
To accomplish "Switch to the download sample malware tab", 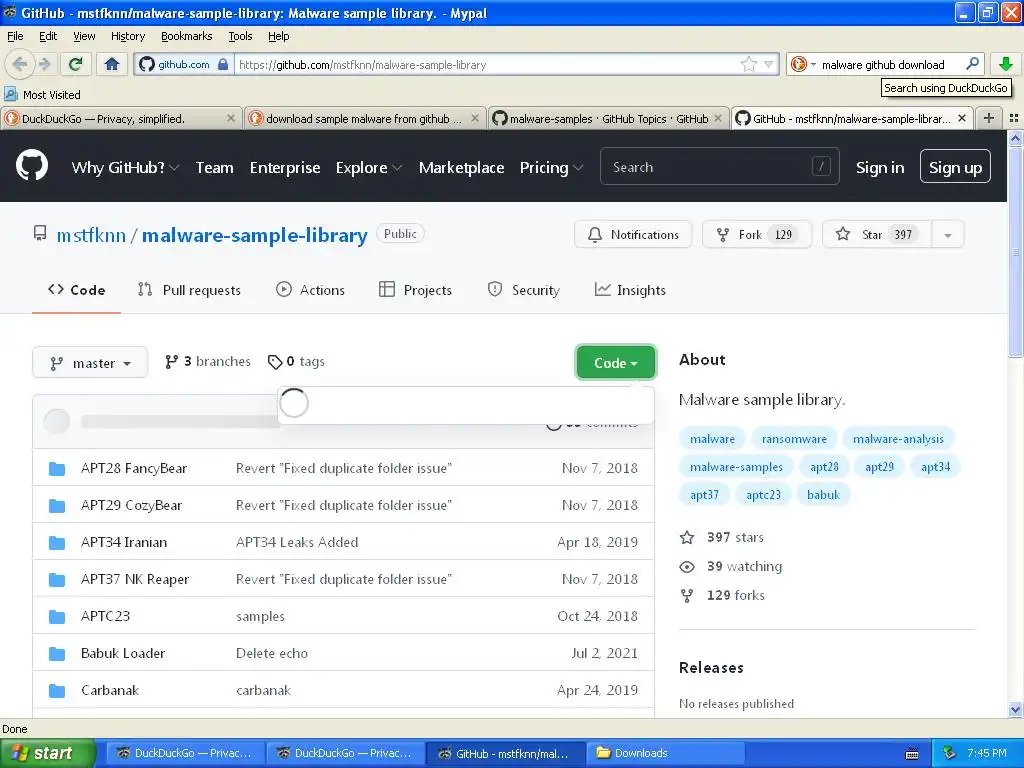I will 364,118.
